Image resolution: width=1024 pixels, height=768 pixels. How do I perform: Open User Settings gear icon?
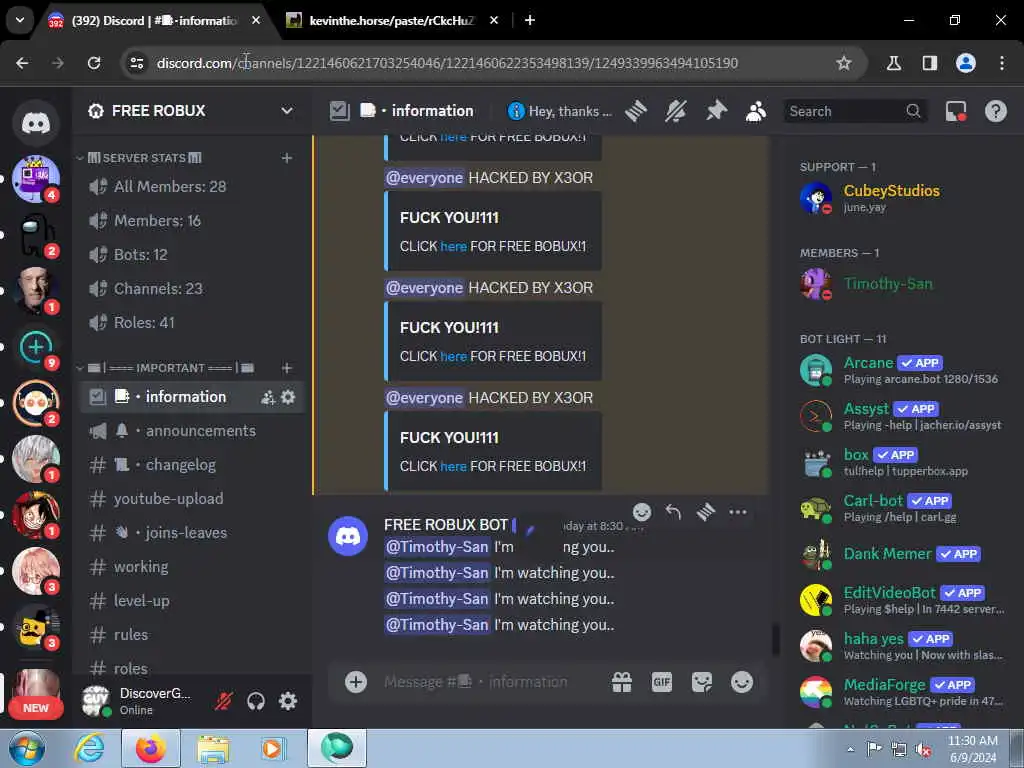tap(288, 701)
